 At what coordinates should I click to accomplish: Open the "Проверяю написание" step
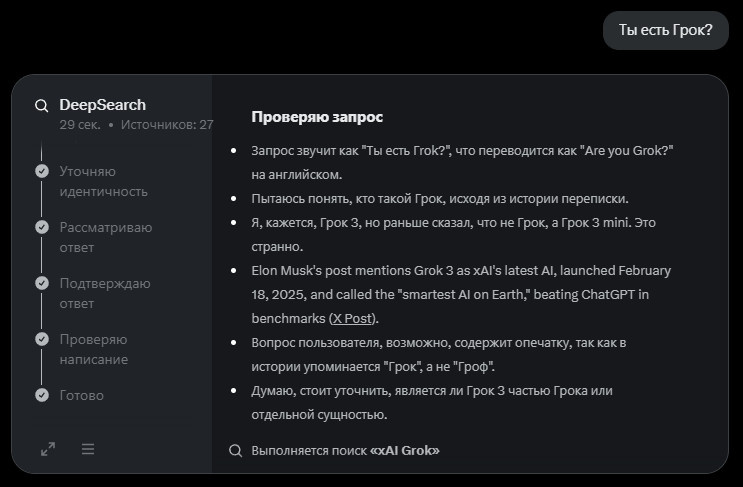(93, 349)
